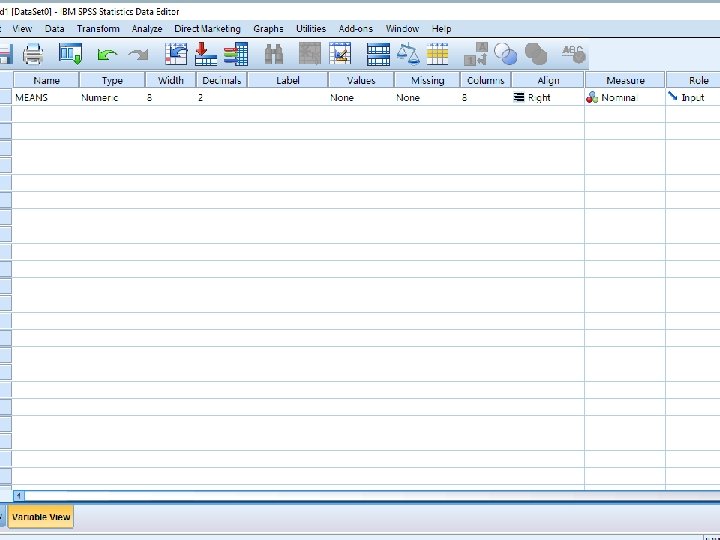Click the Find binoculars icon

coord(274,54)
